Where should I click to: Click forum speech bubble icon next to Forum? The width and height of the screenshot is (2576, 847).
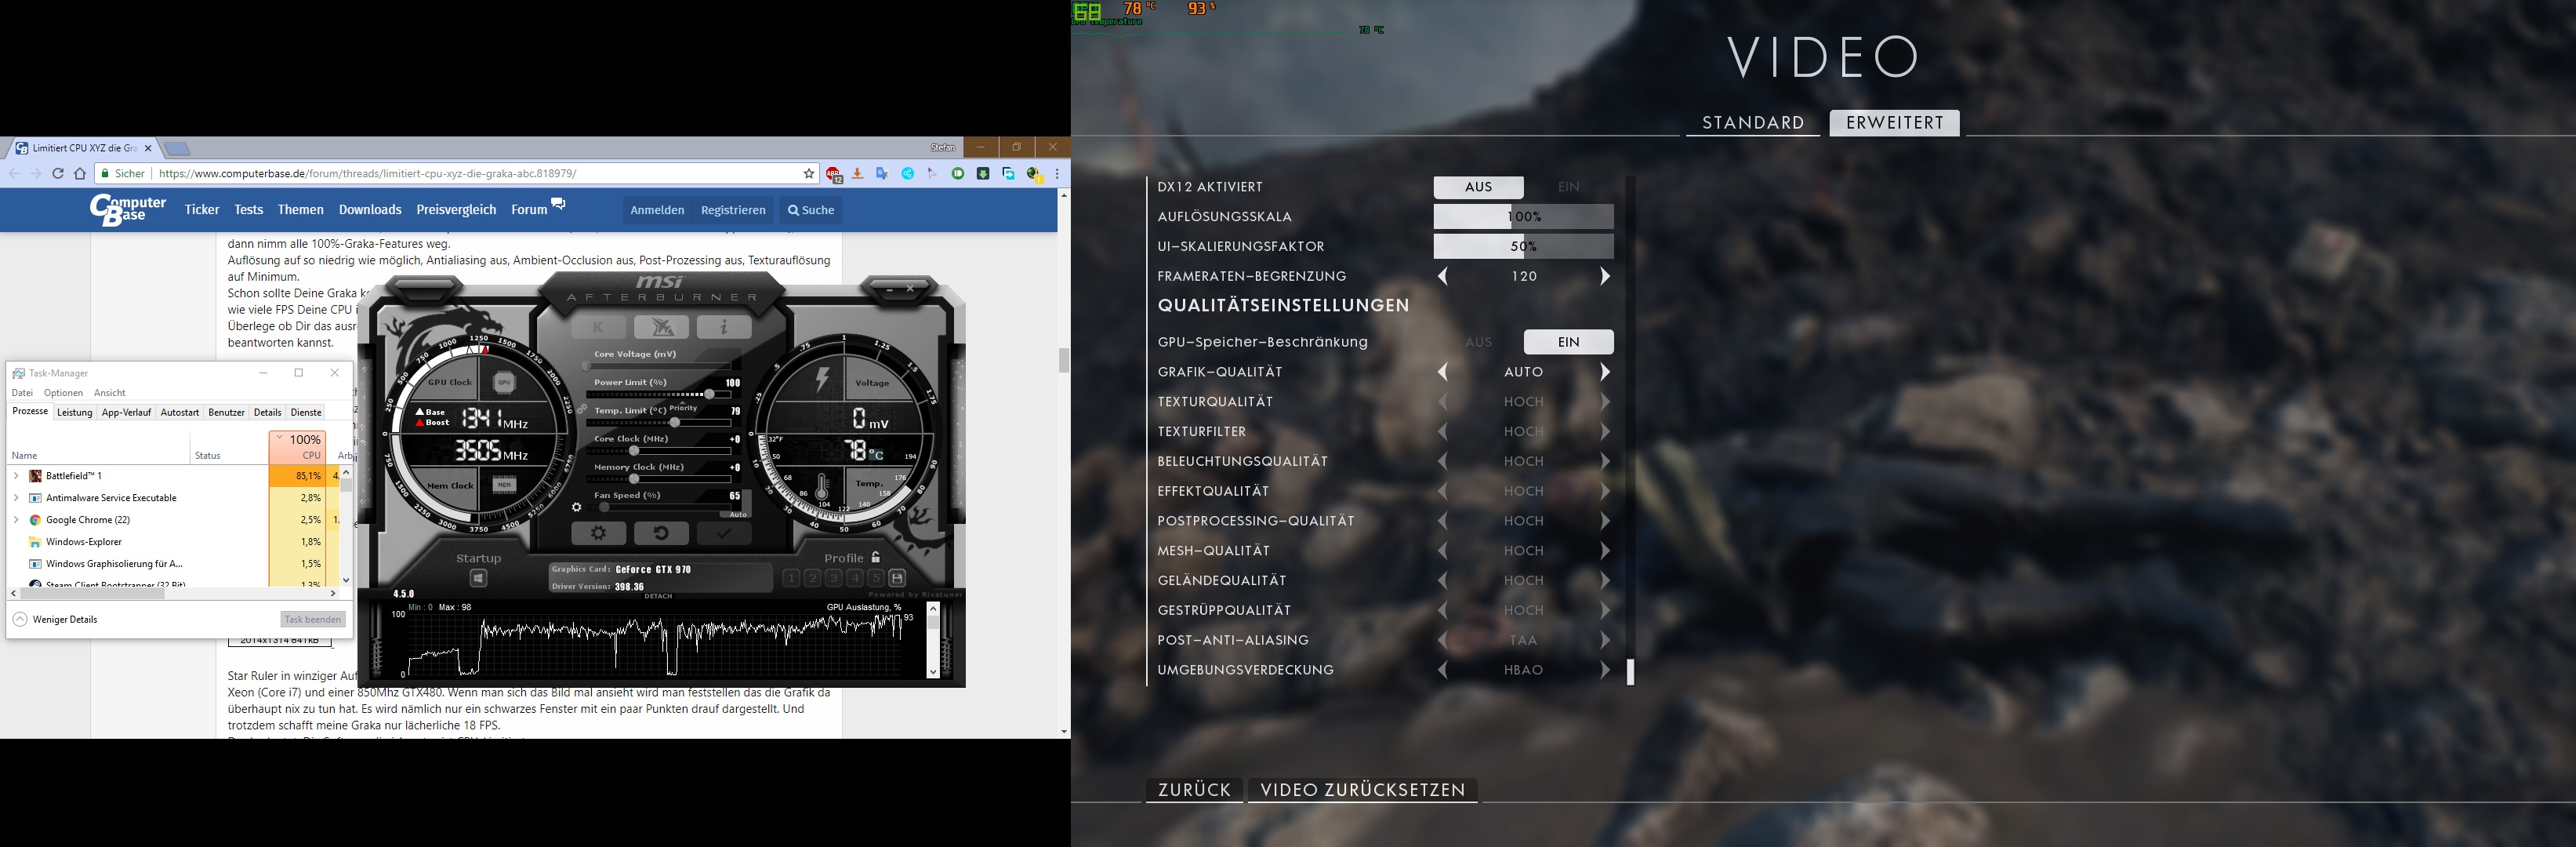coord(558,204)
